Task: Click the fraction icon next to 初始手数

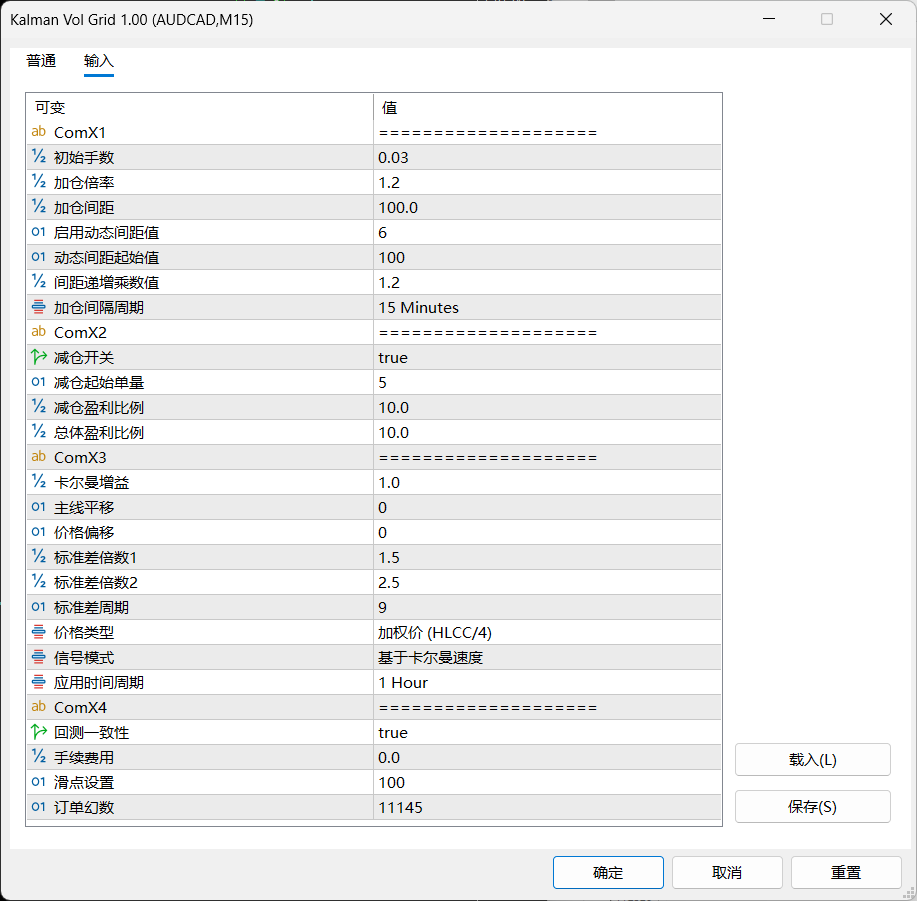Action: pos(39,157)
